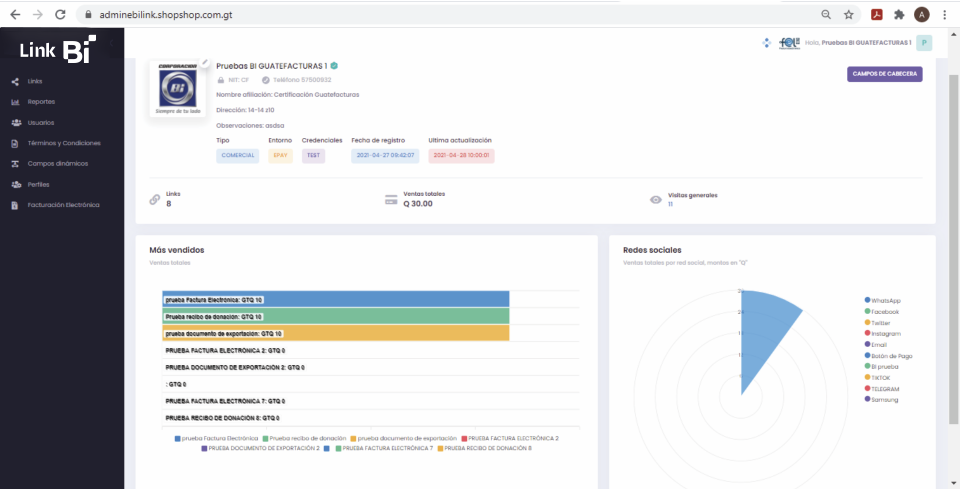
Task: Click the orange prueba documento de exportación bar
Action: pyautogui.click(x=336, y=333)
